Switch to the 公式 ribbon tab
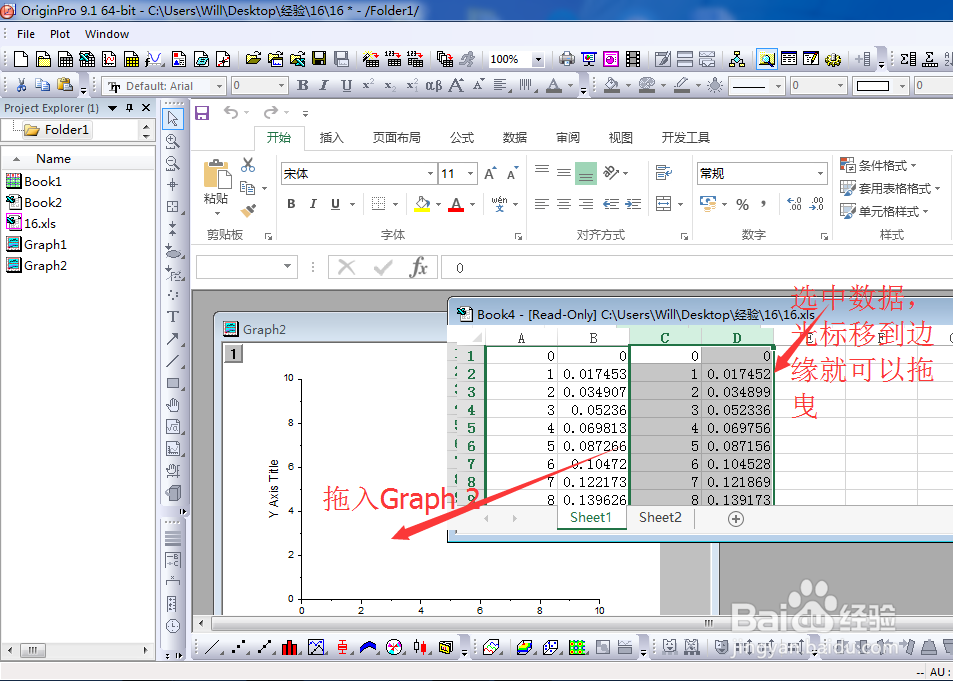This screenshot has width=953, height=681. tap(461, 137)
